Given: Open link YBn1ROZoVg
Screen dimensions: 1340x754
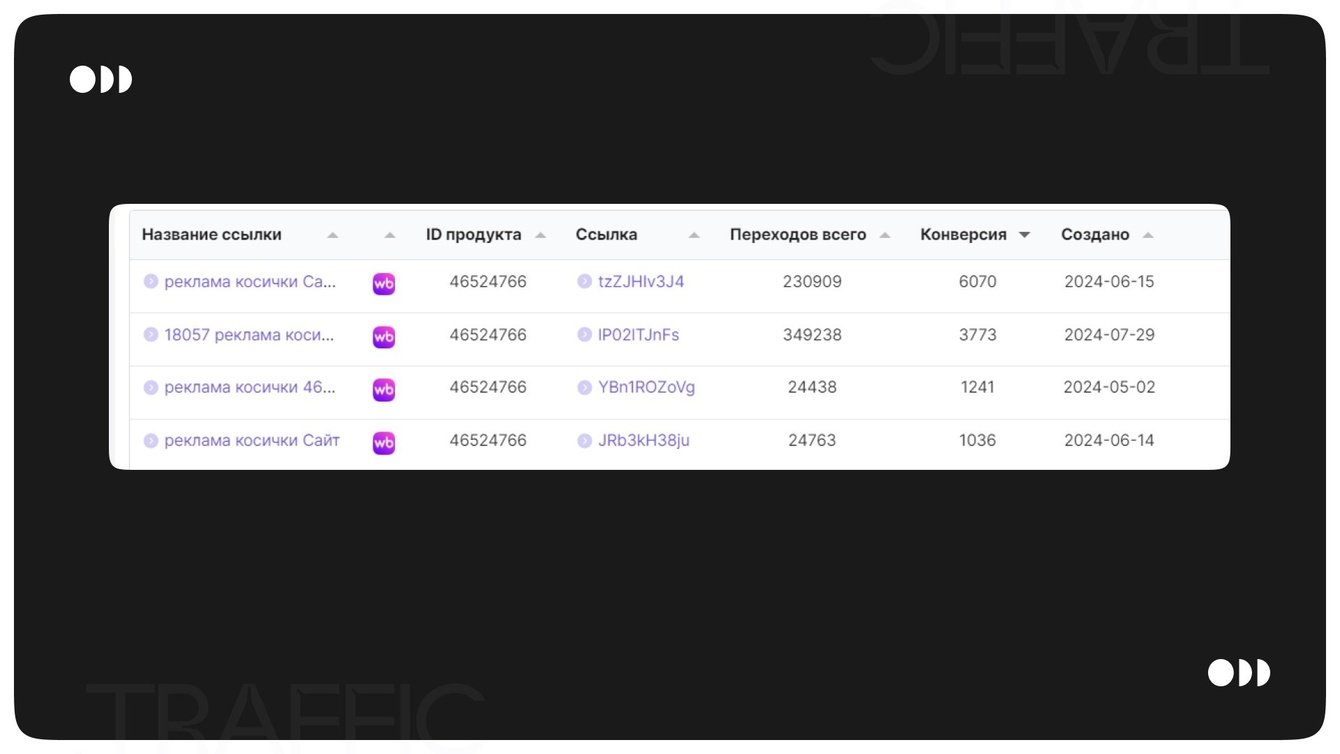Looking at the screenshot, I should pyautogui.click(x=646, y=387).
